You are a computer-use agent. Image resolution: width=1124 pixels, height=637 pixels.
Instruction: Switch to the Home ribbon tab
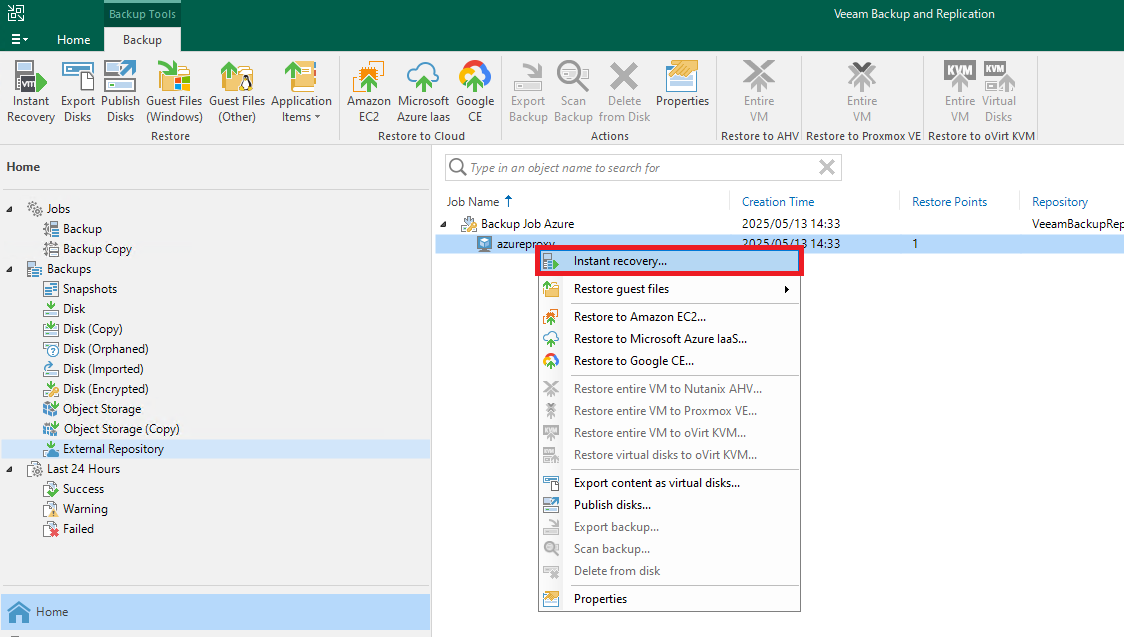(x=74, y=39)
